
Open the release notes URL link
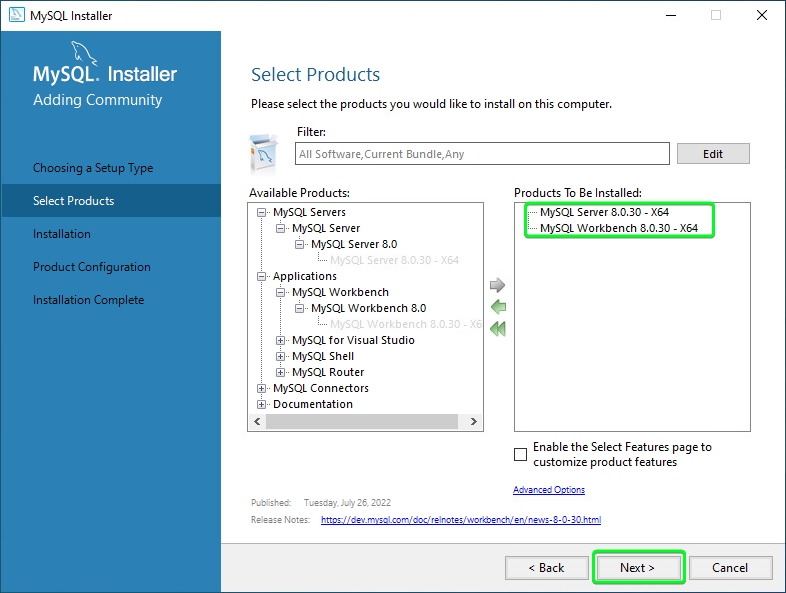pyautogui.click(x=461, y=520)
